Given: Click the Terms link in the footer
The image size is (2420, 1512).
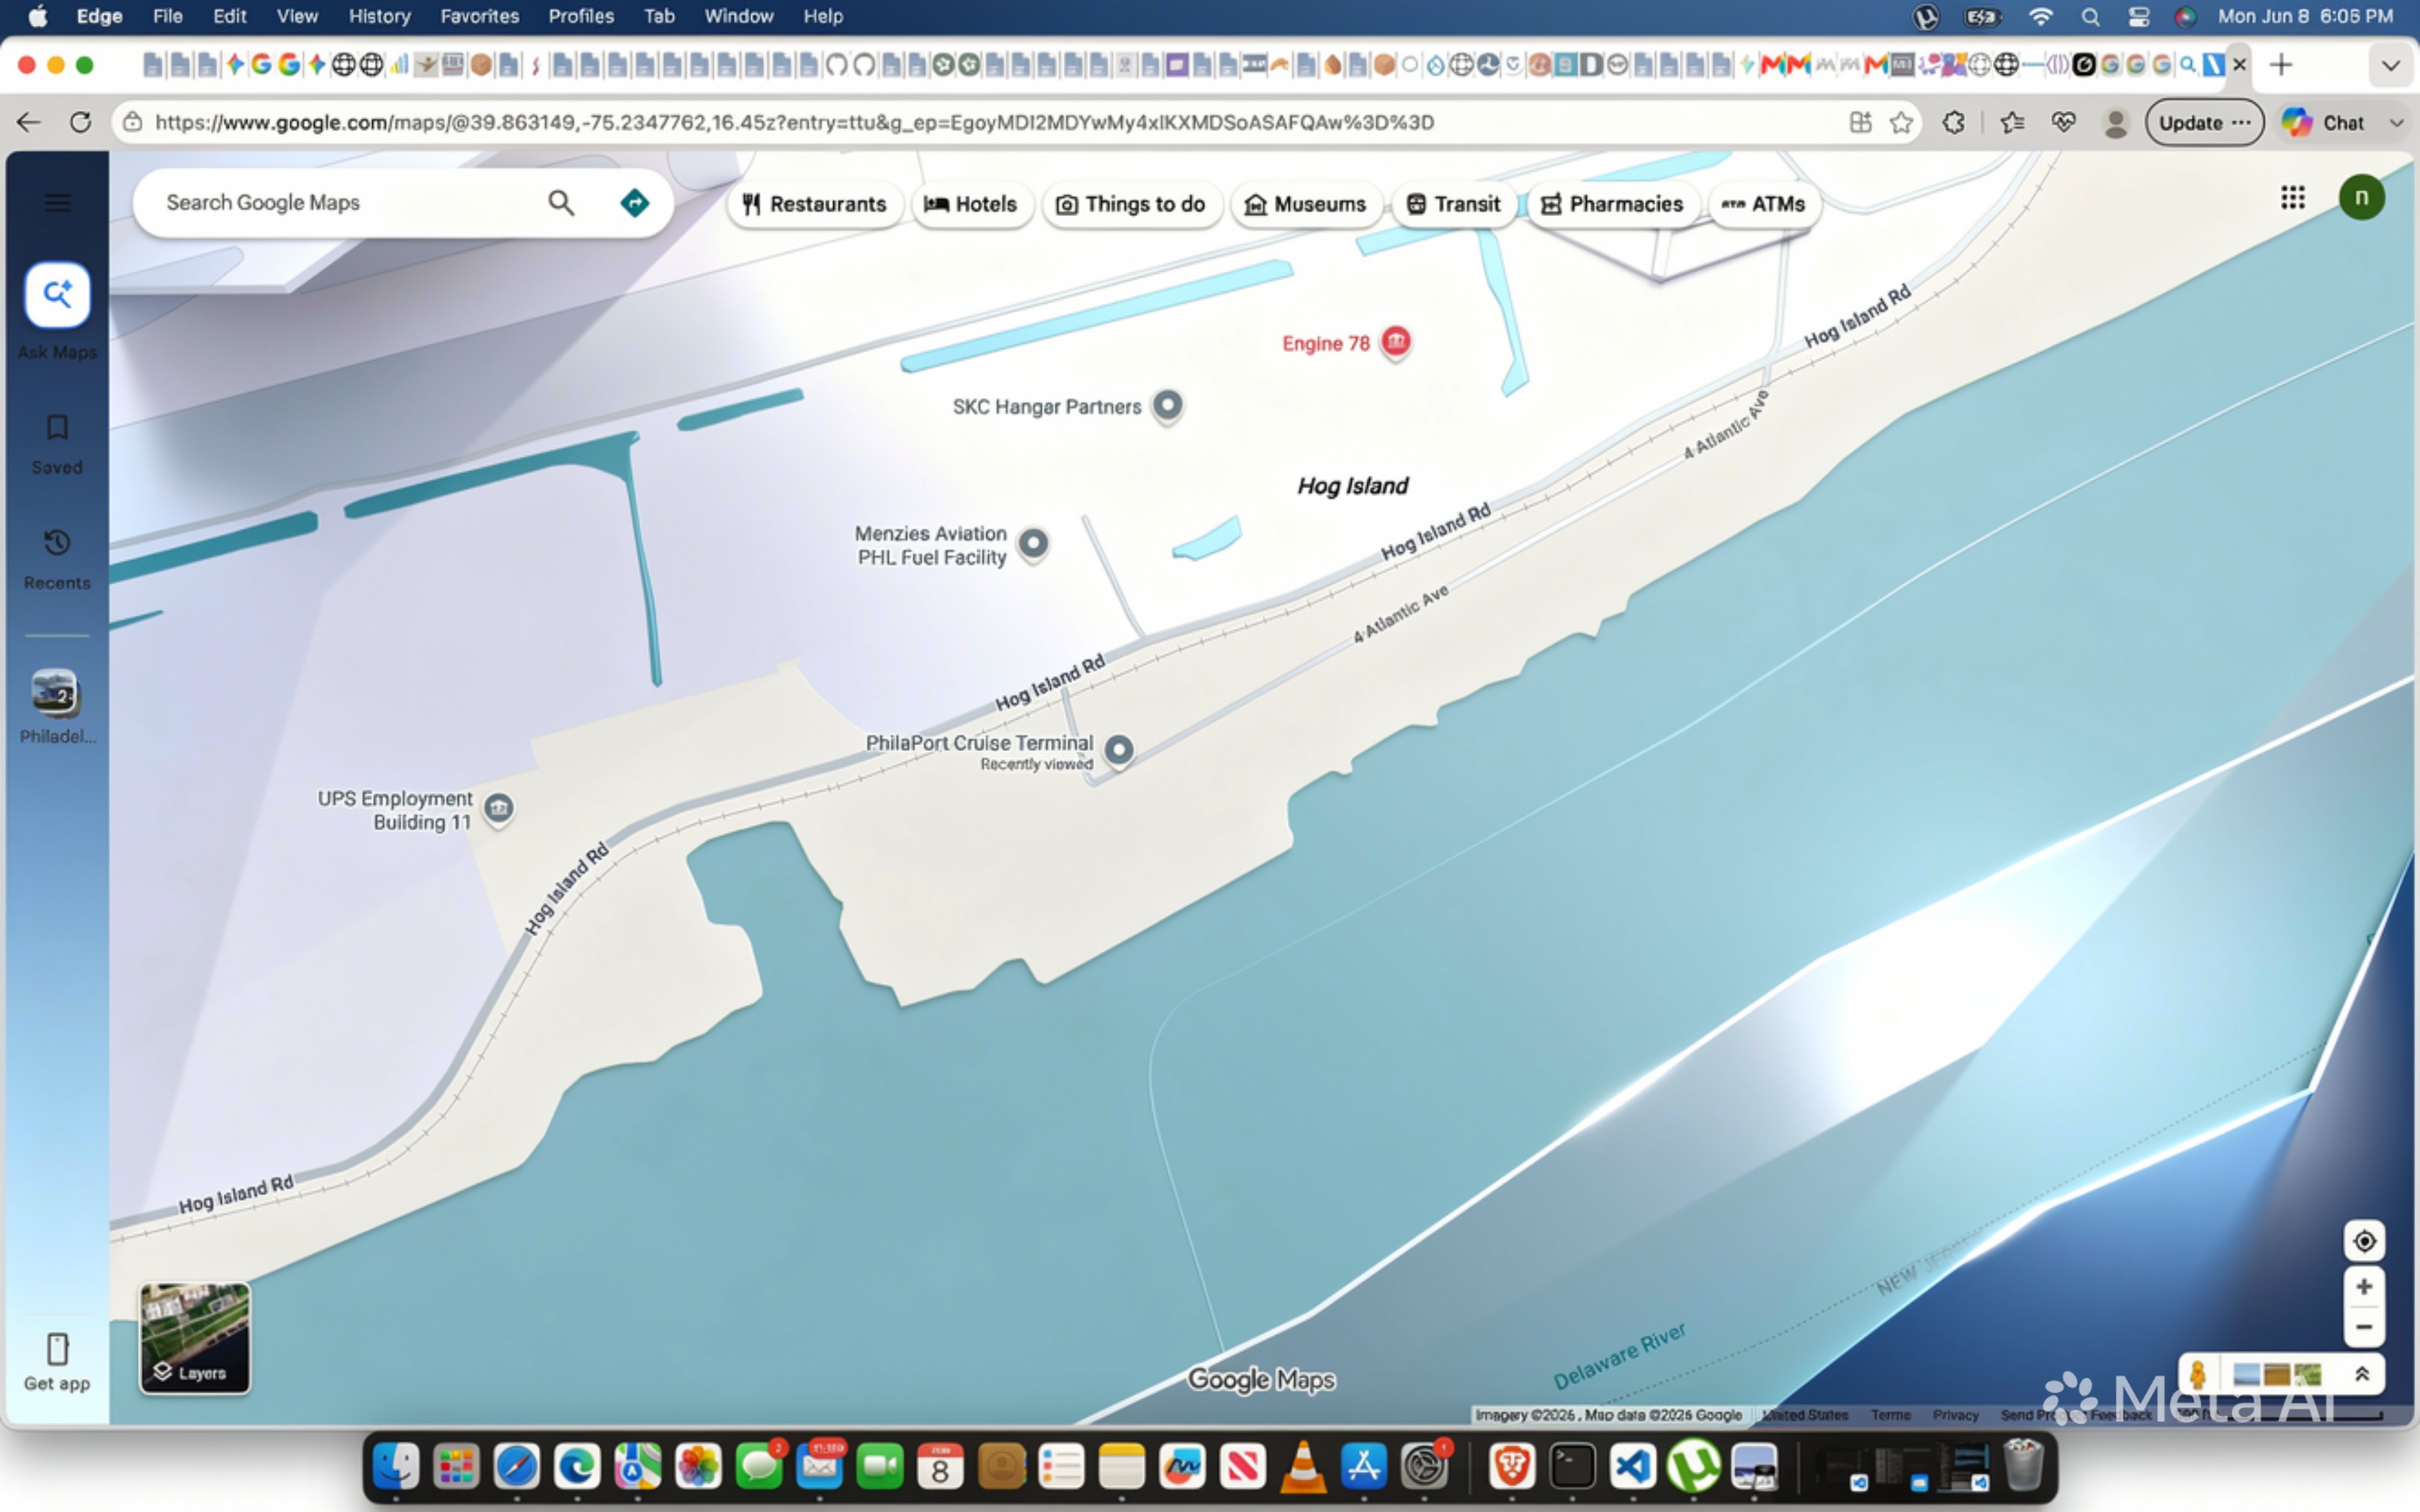Looking at the screenshot, I should click(1890, 1415).
